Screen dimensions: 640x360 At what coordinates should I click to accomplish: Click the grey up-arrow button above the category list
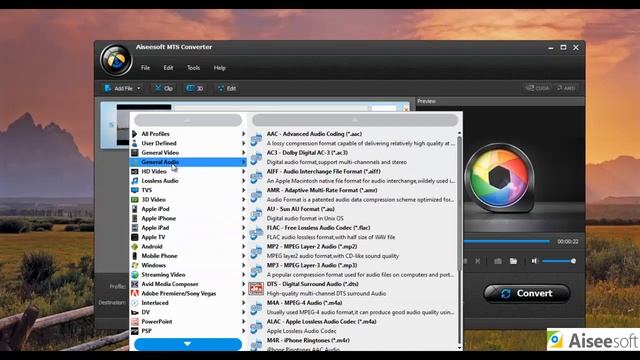coord(188,120)
